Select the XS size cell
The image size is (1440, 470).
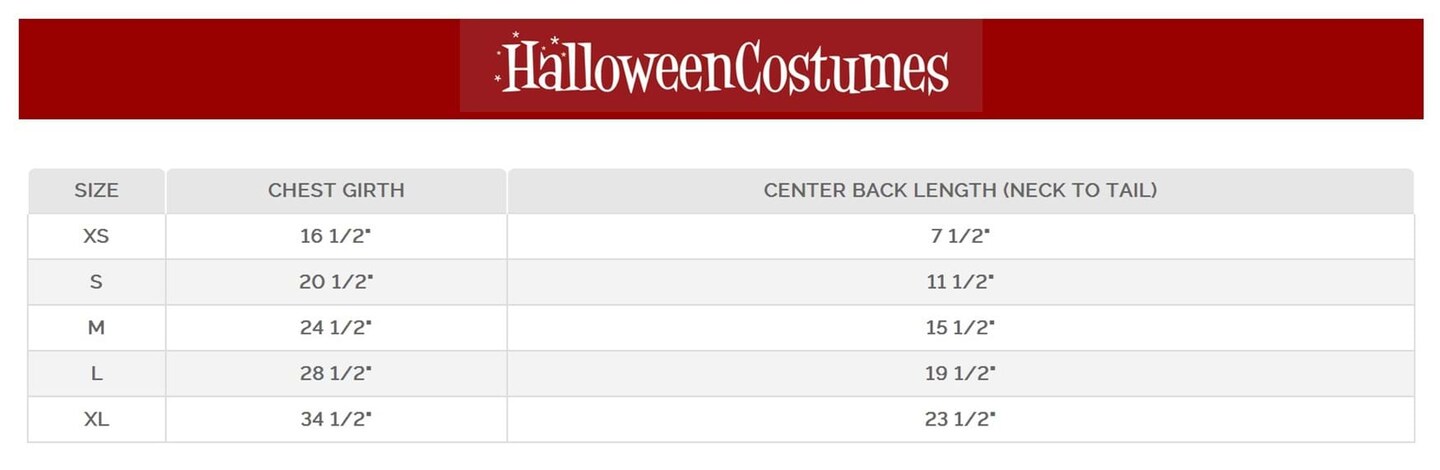(96, 236)
